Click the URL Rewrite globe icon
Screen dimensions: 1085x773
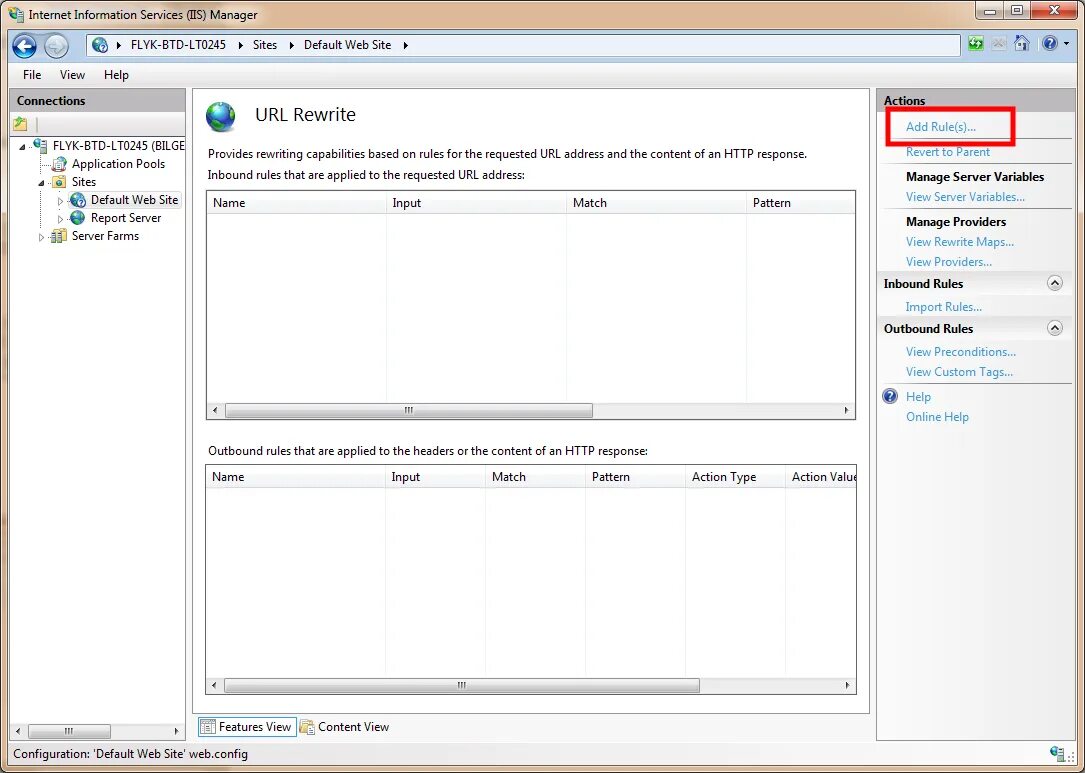[221, 117]
